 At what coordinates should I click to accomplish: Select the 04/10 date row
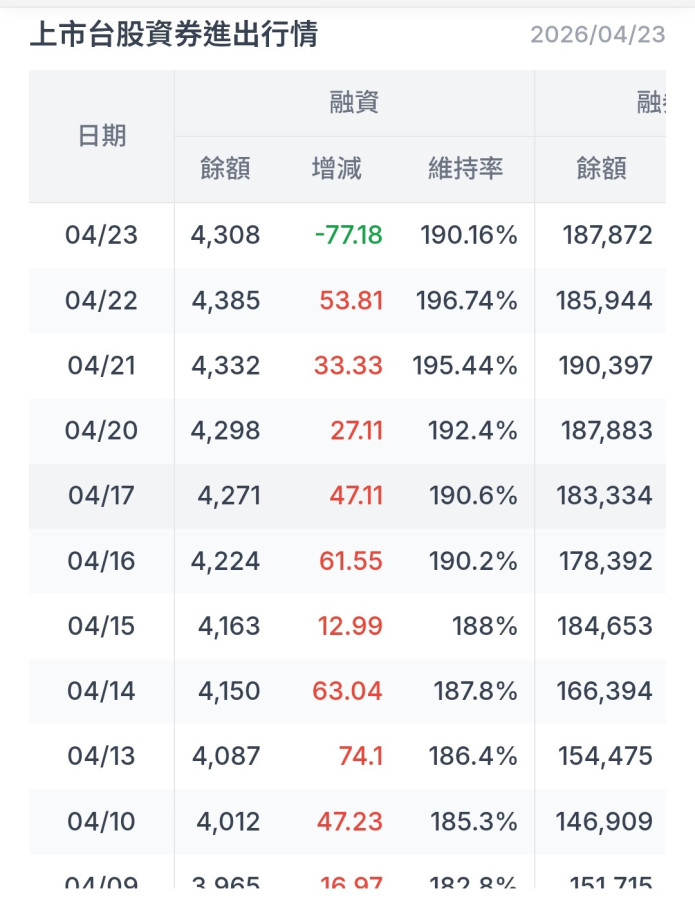(102, 821)
